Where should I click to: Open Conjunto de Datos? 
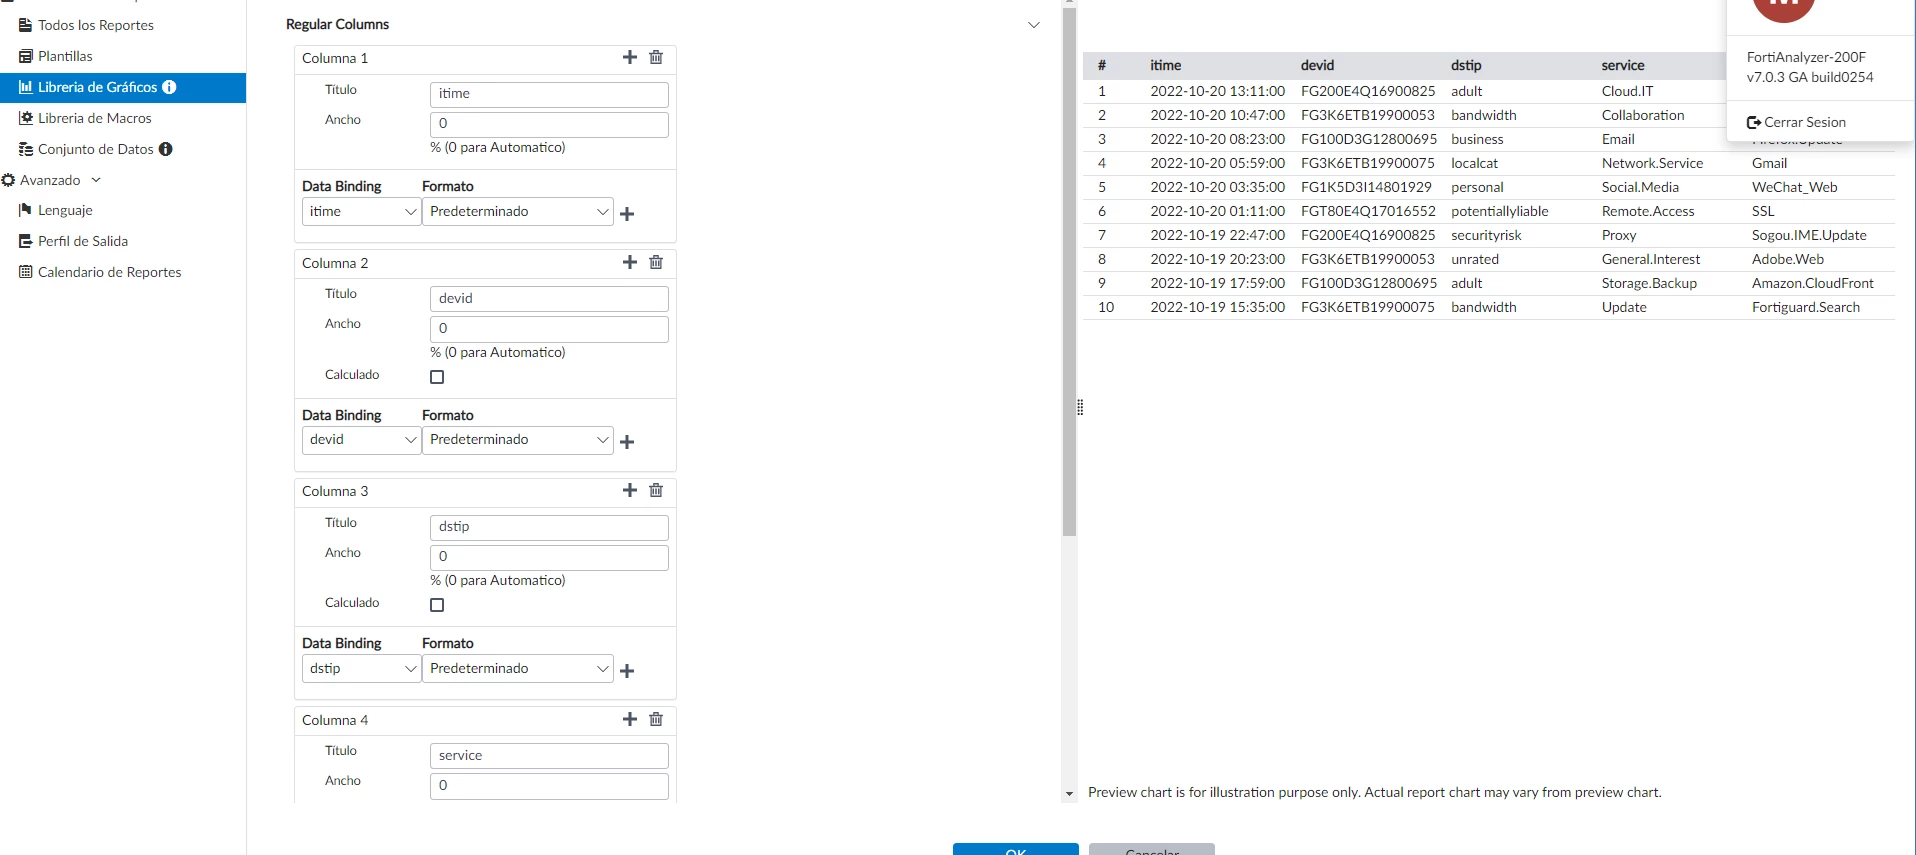coord(96,149)
